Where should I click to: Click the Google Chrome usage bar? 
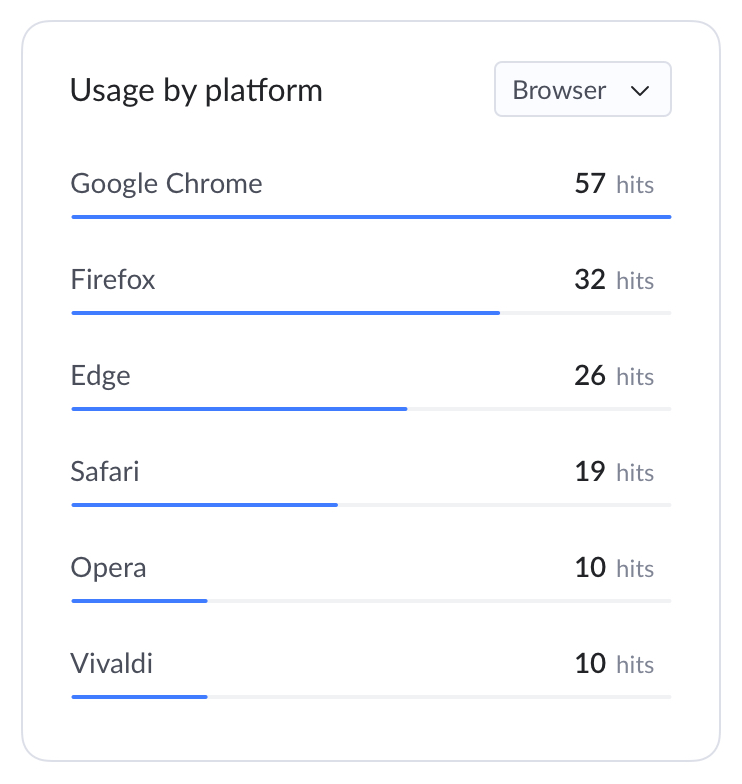point(371,217)
